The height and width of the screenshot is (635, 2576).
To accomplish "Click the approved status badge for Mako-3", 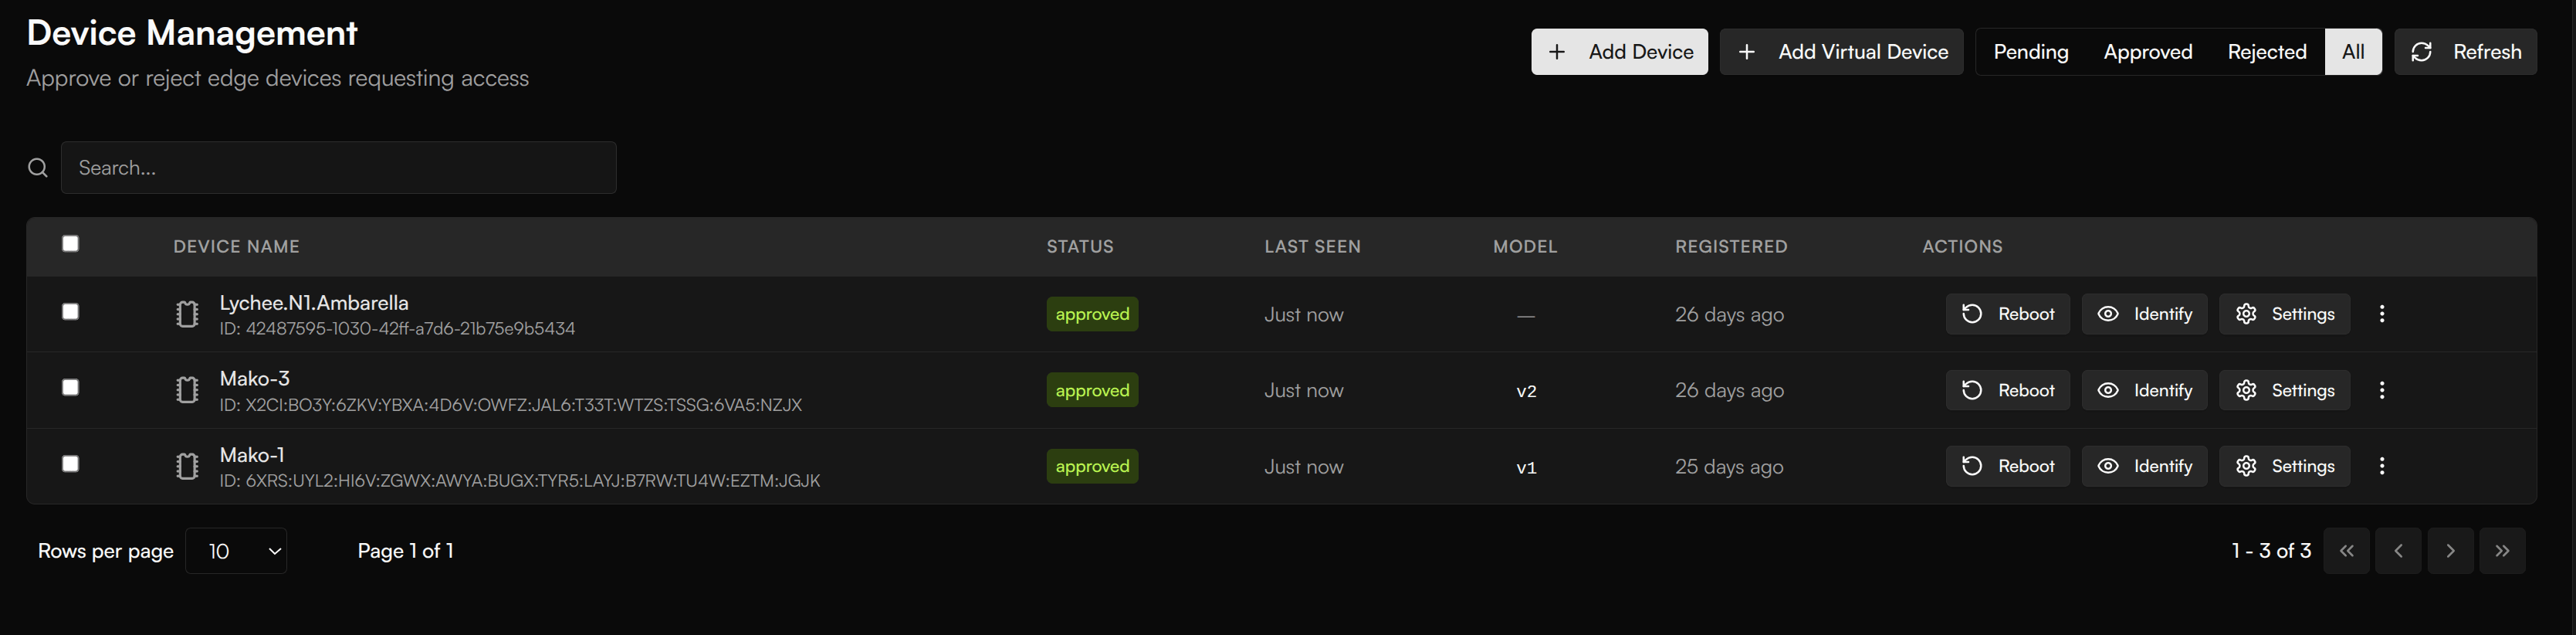I will (1092, 390).
